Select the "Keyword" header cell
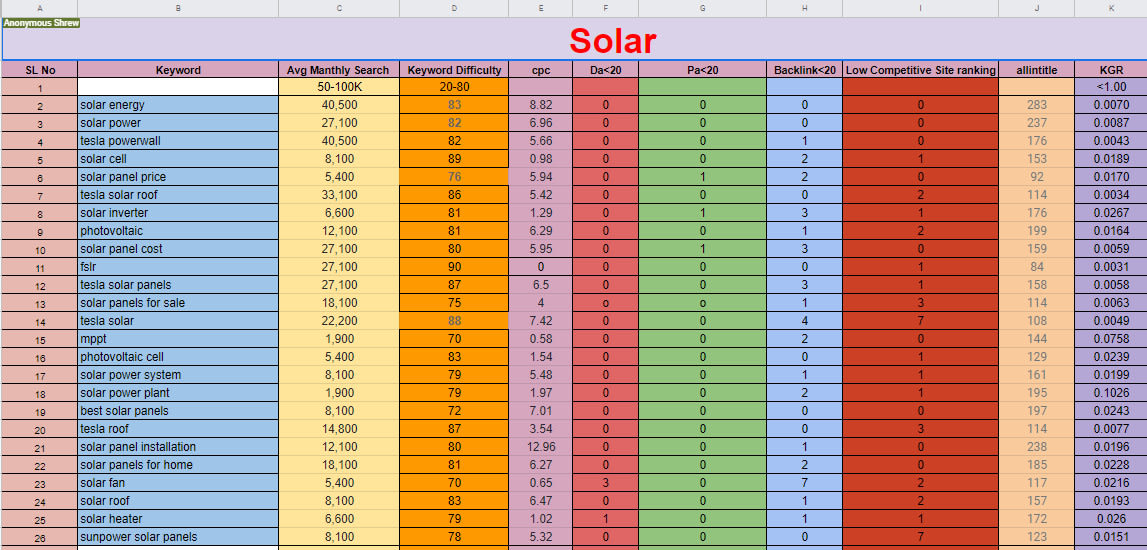 coord(178,70)
